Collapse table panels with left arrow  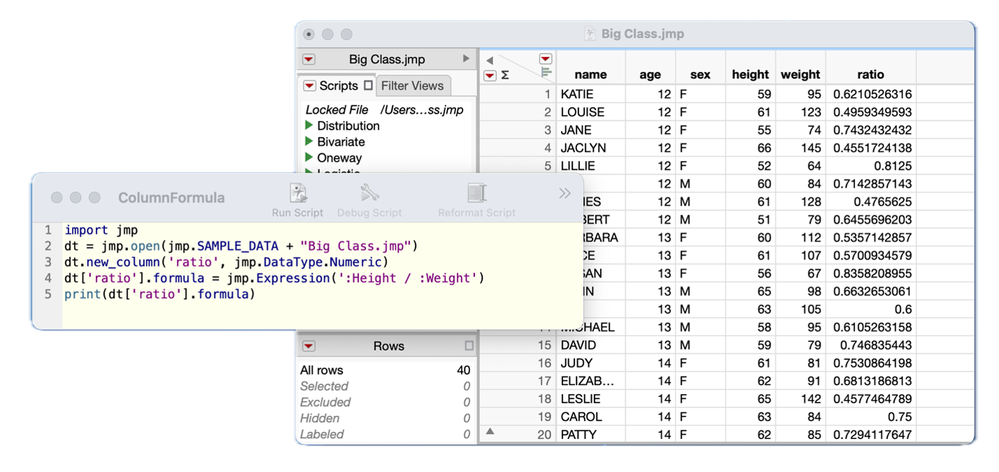coord(489,61)
